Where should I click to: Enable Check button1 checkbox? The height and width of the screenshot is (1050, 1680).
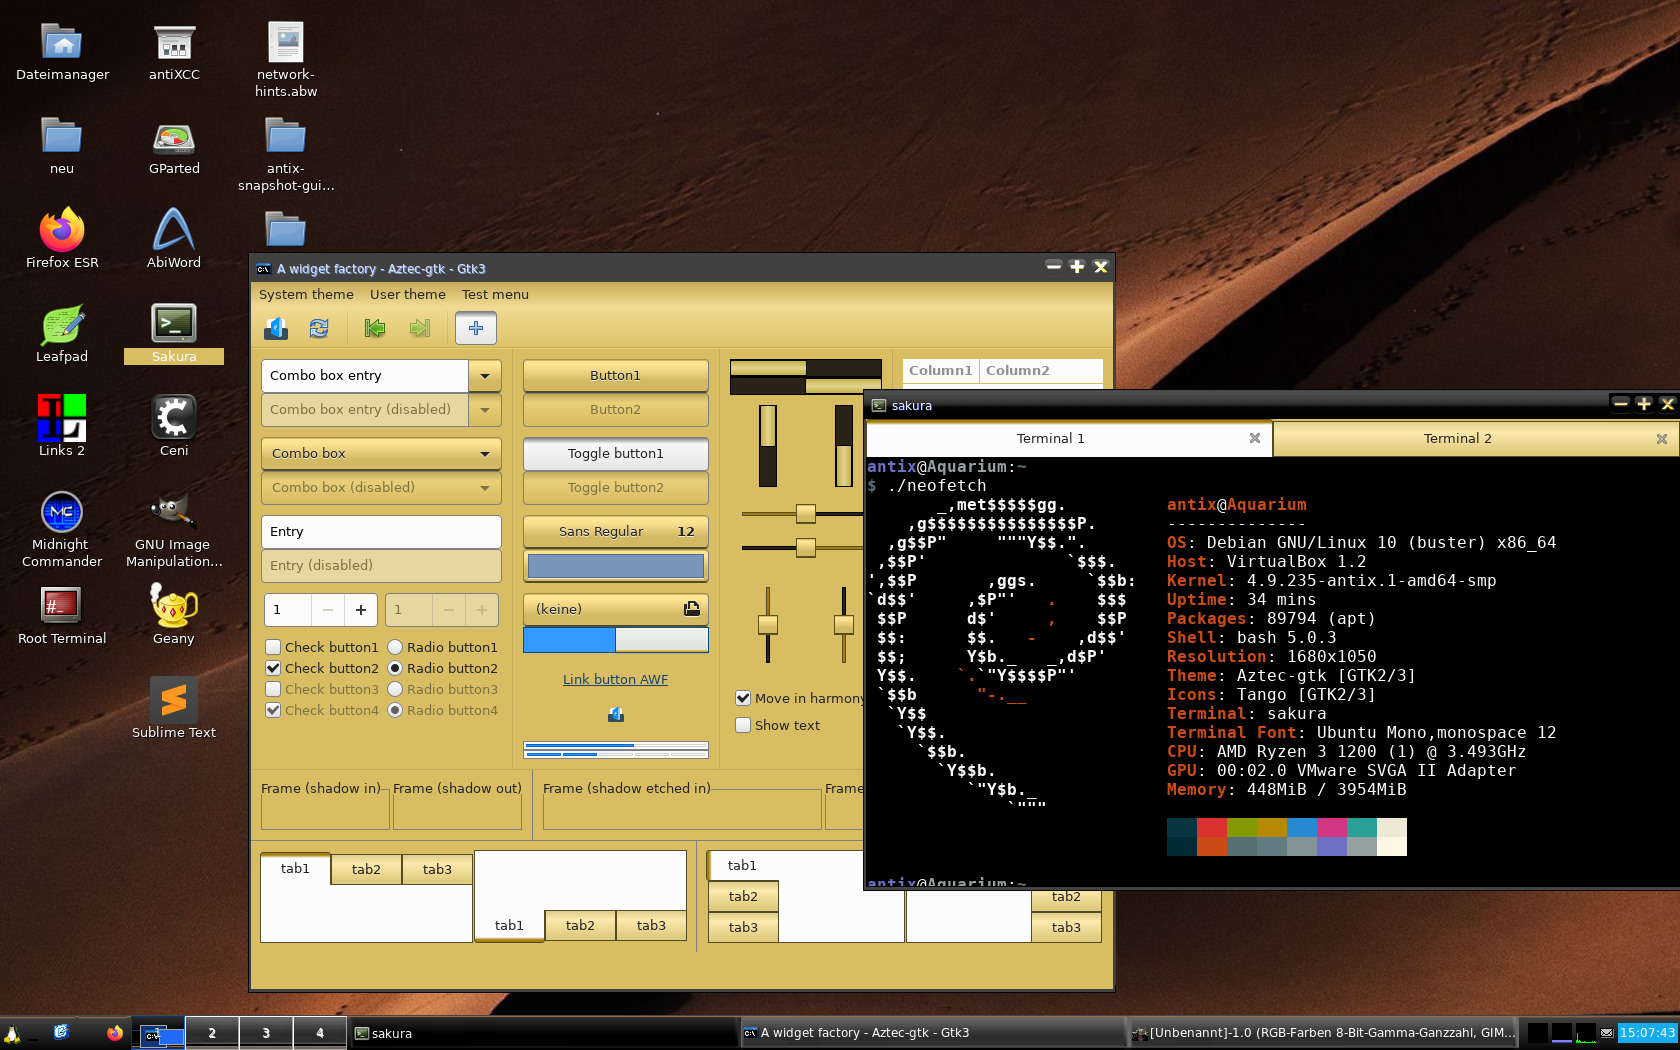(273, 647)
